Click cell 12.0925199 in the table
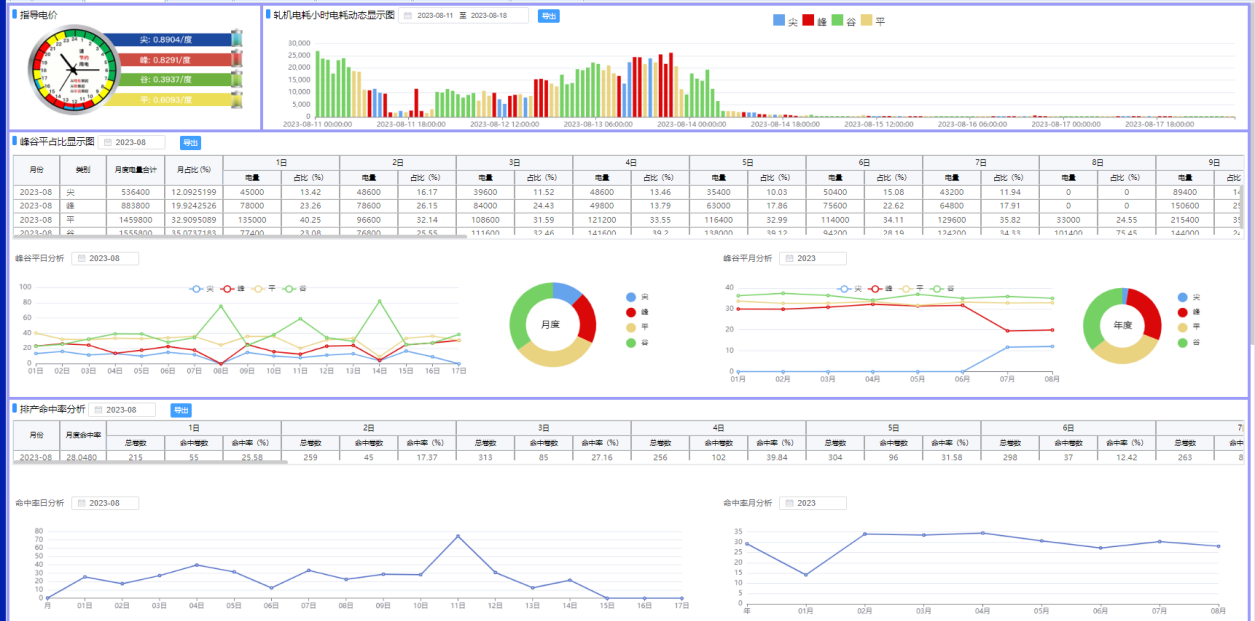The image size is (1255, 621). click(193, 191)
